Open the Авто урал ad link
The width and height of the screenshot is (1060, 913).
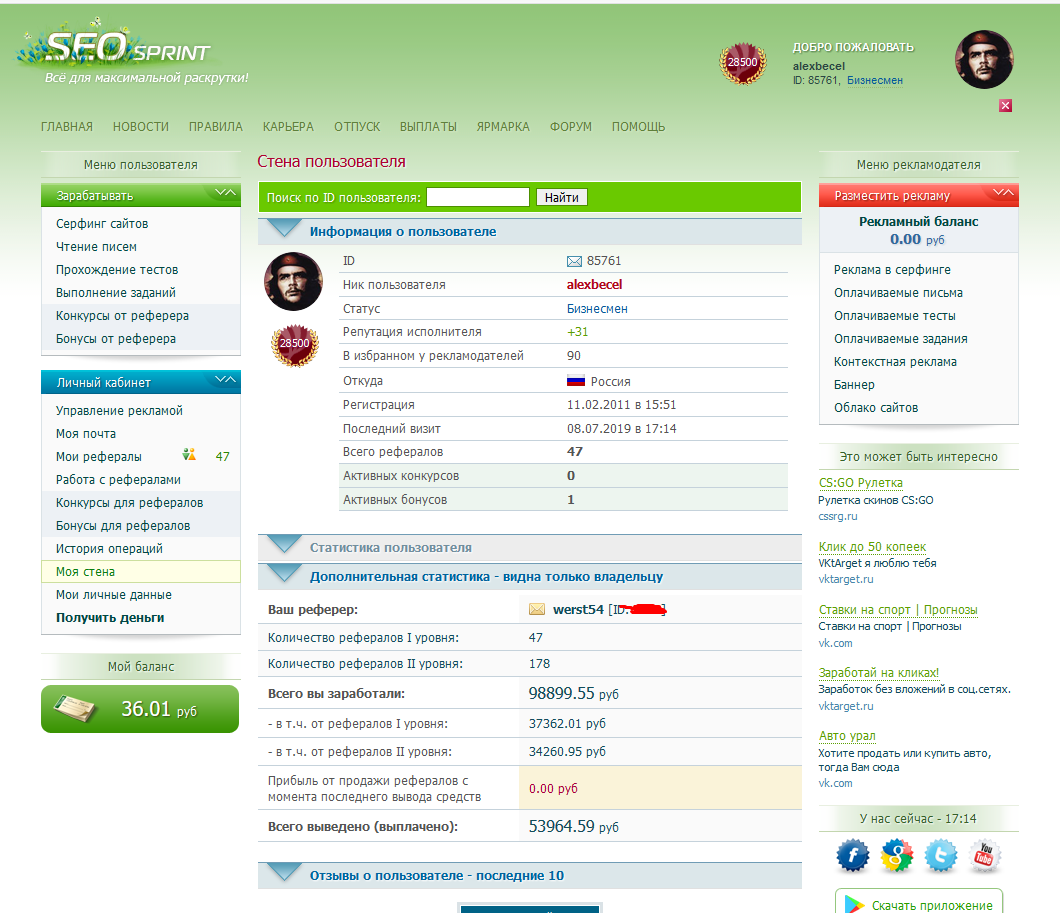(847, 735)
